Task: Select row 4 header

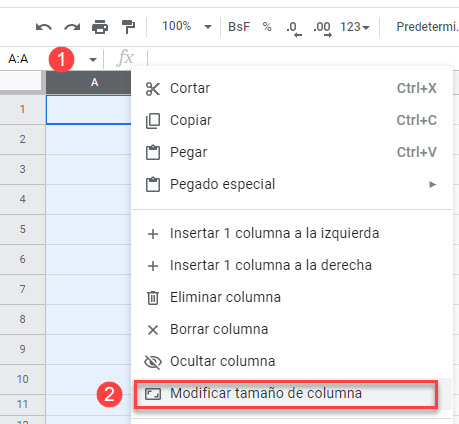Action: [x=22, y=199]
